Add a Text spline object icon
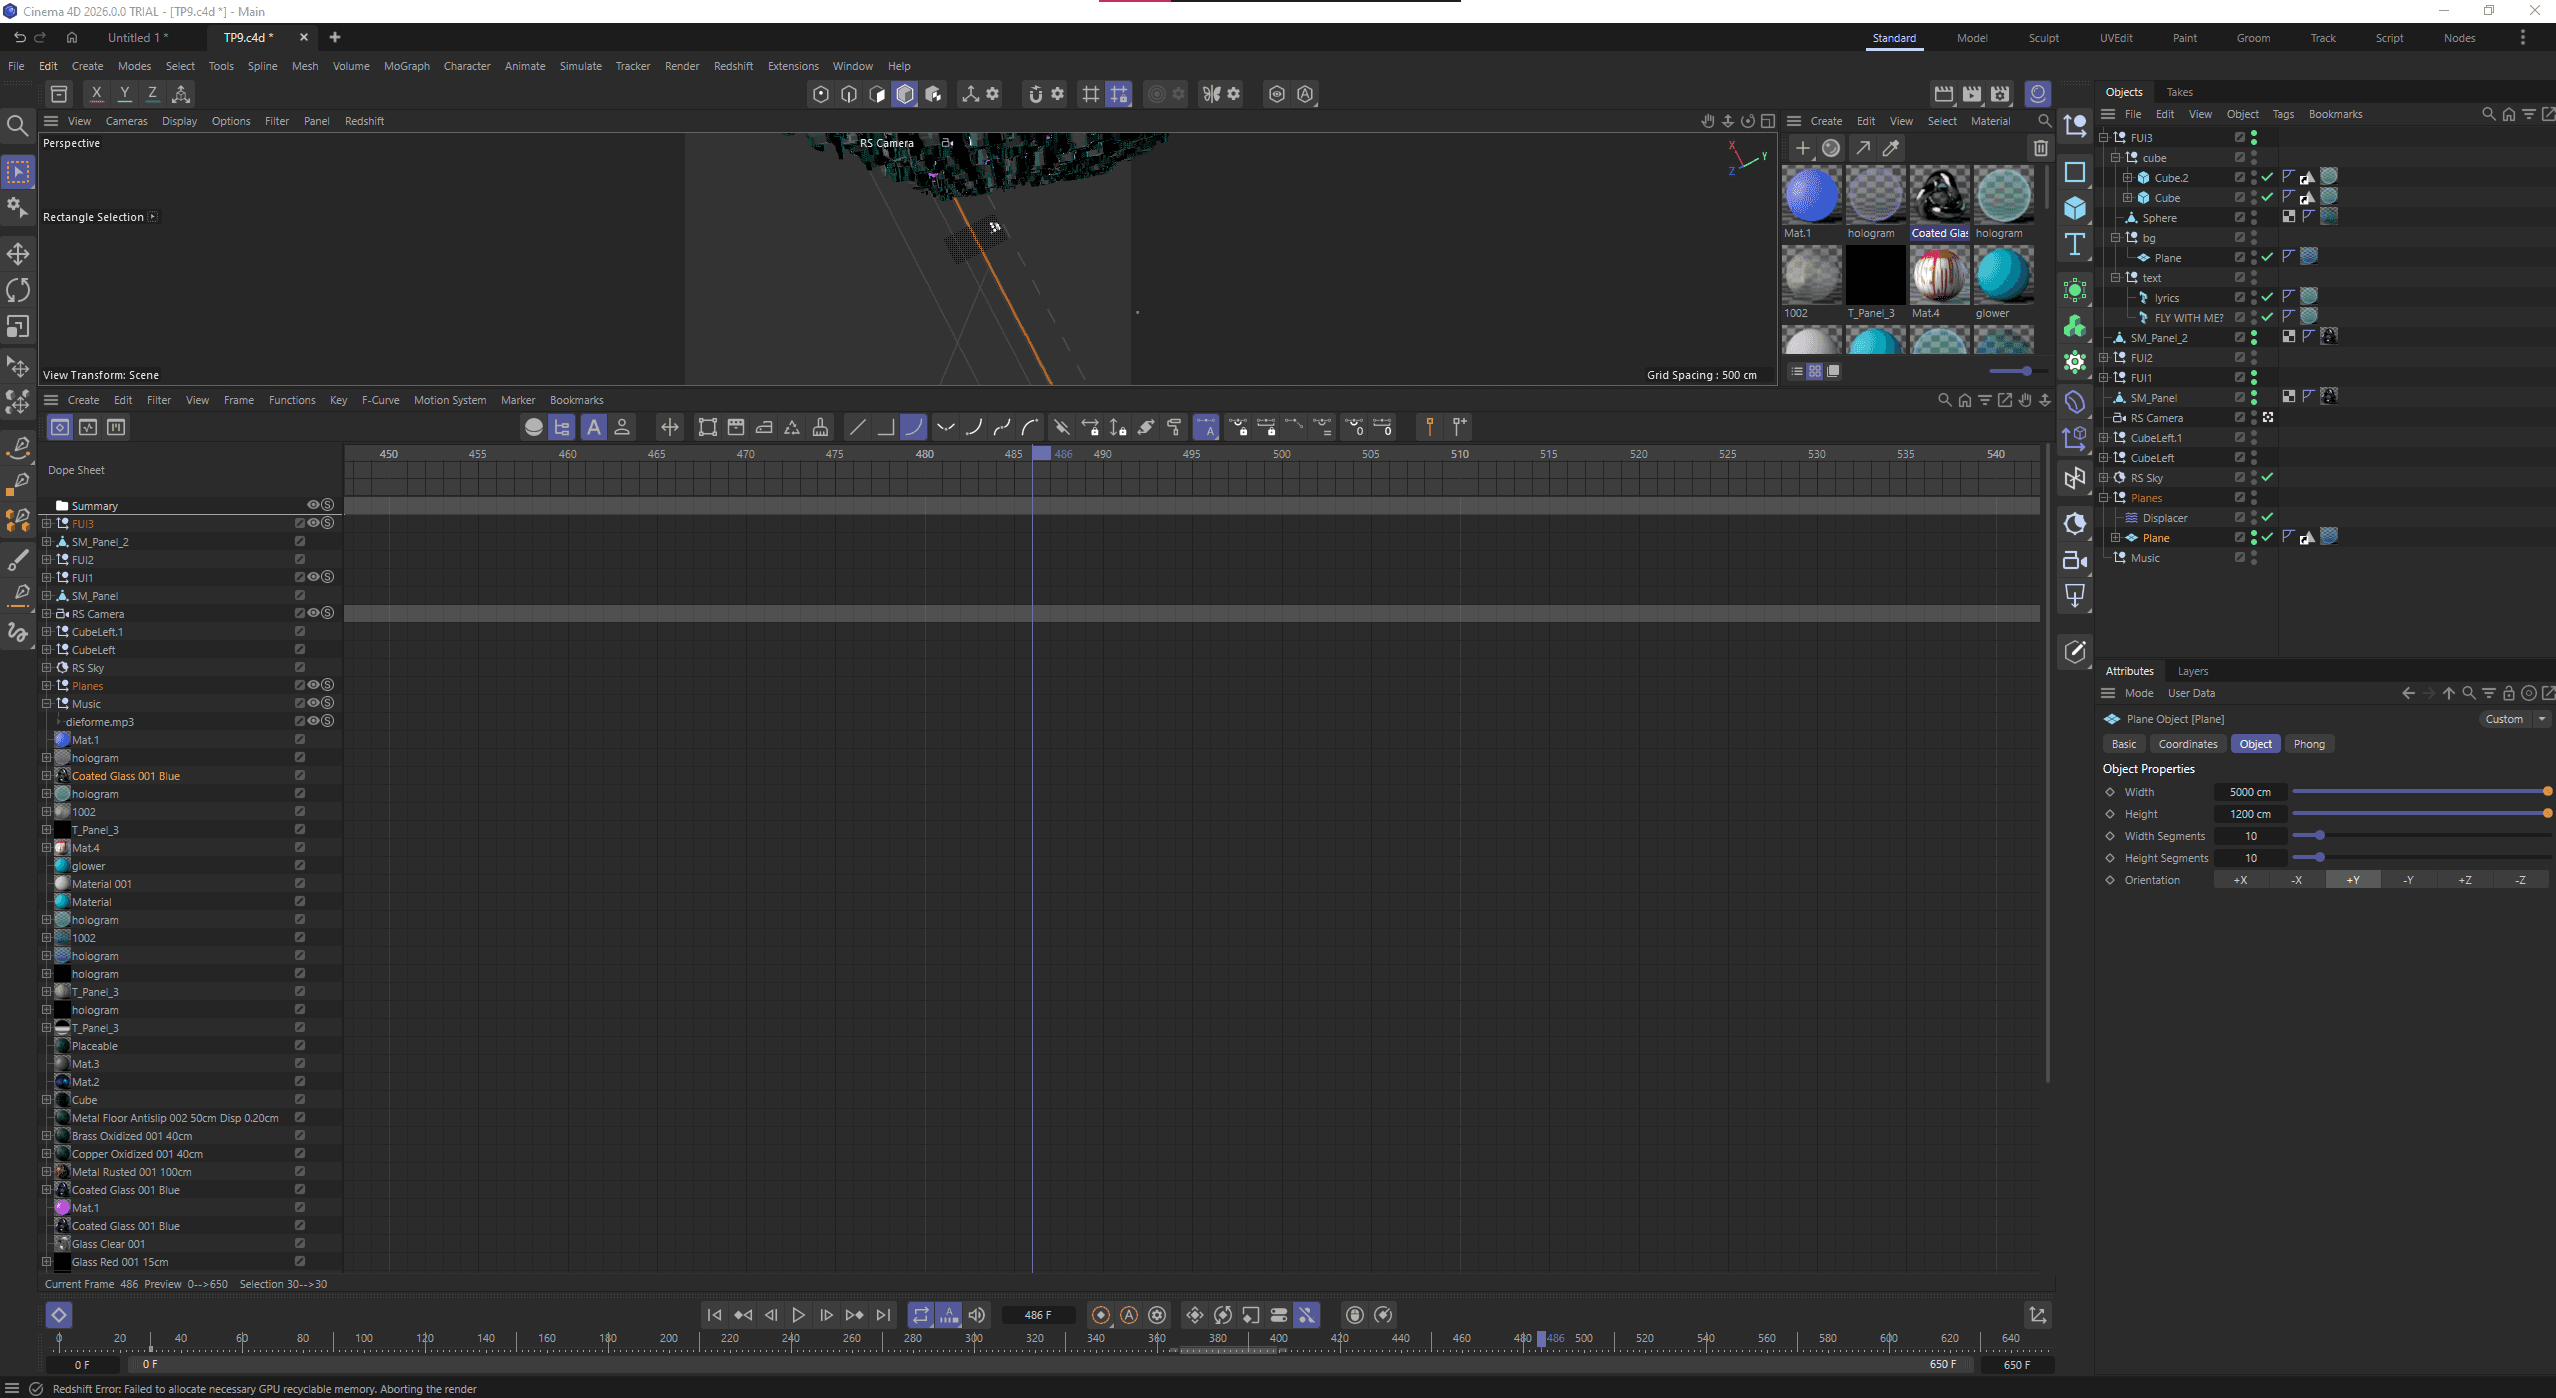The height and width of the screenshot is (1398, 2556). point(2075,245)
